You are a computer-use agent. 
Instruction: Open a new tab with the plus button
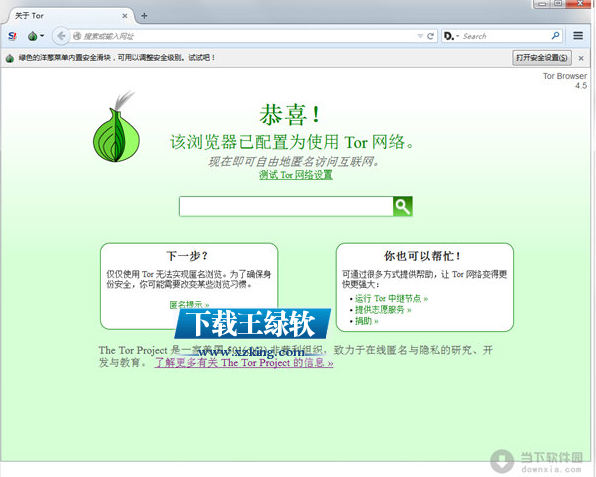point(144,16)
